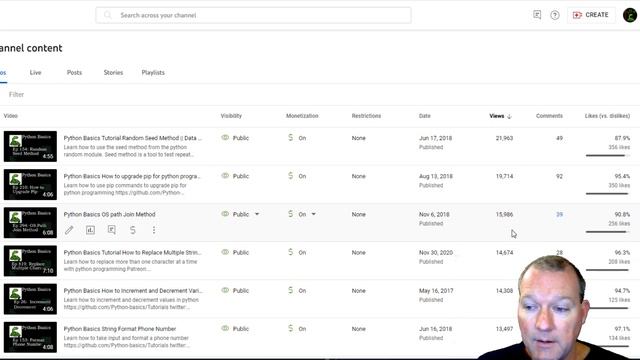640x360 pixels.
Task: Click visibility eye icon for upgrade pip video
Action: pos(225,176)
